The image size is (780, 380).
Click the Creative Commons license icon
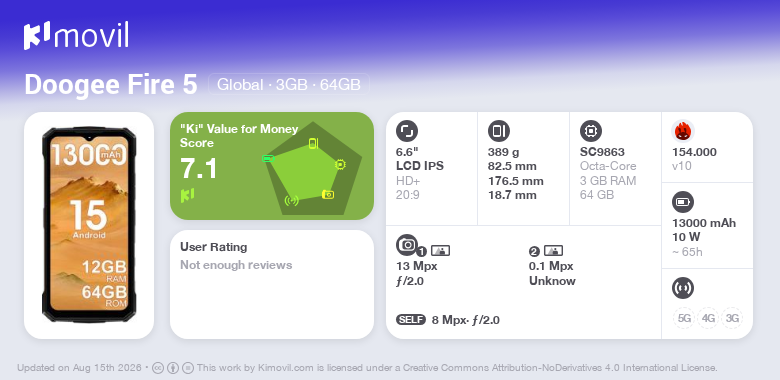pyautogui.click(x=158, y=368)
